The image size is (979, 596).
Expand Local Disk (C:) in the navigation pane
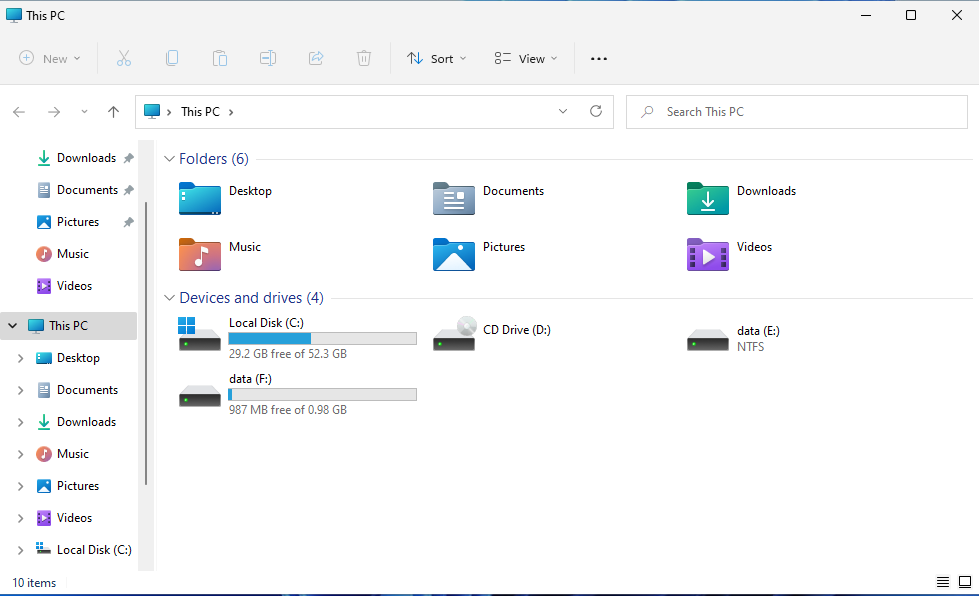pos(20,549)
